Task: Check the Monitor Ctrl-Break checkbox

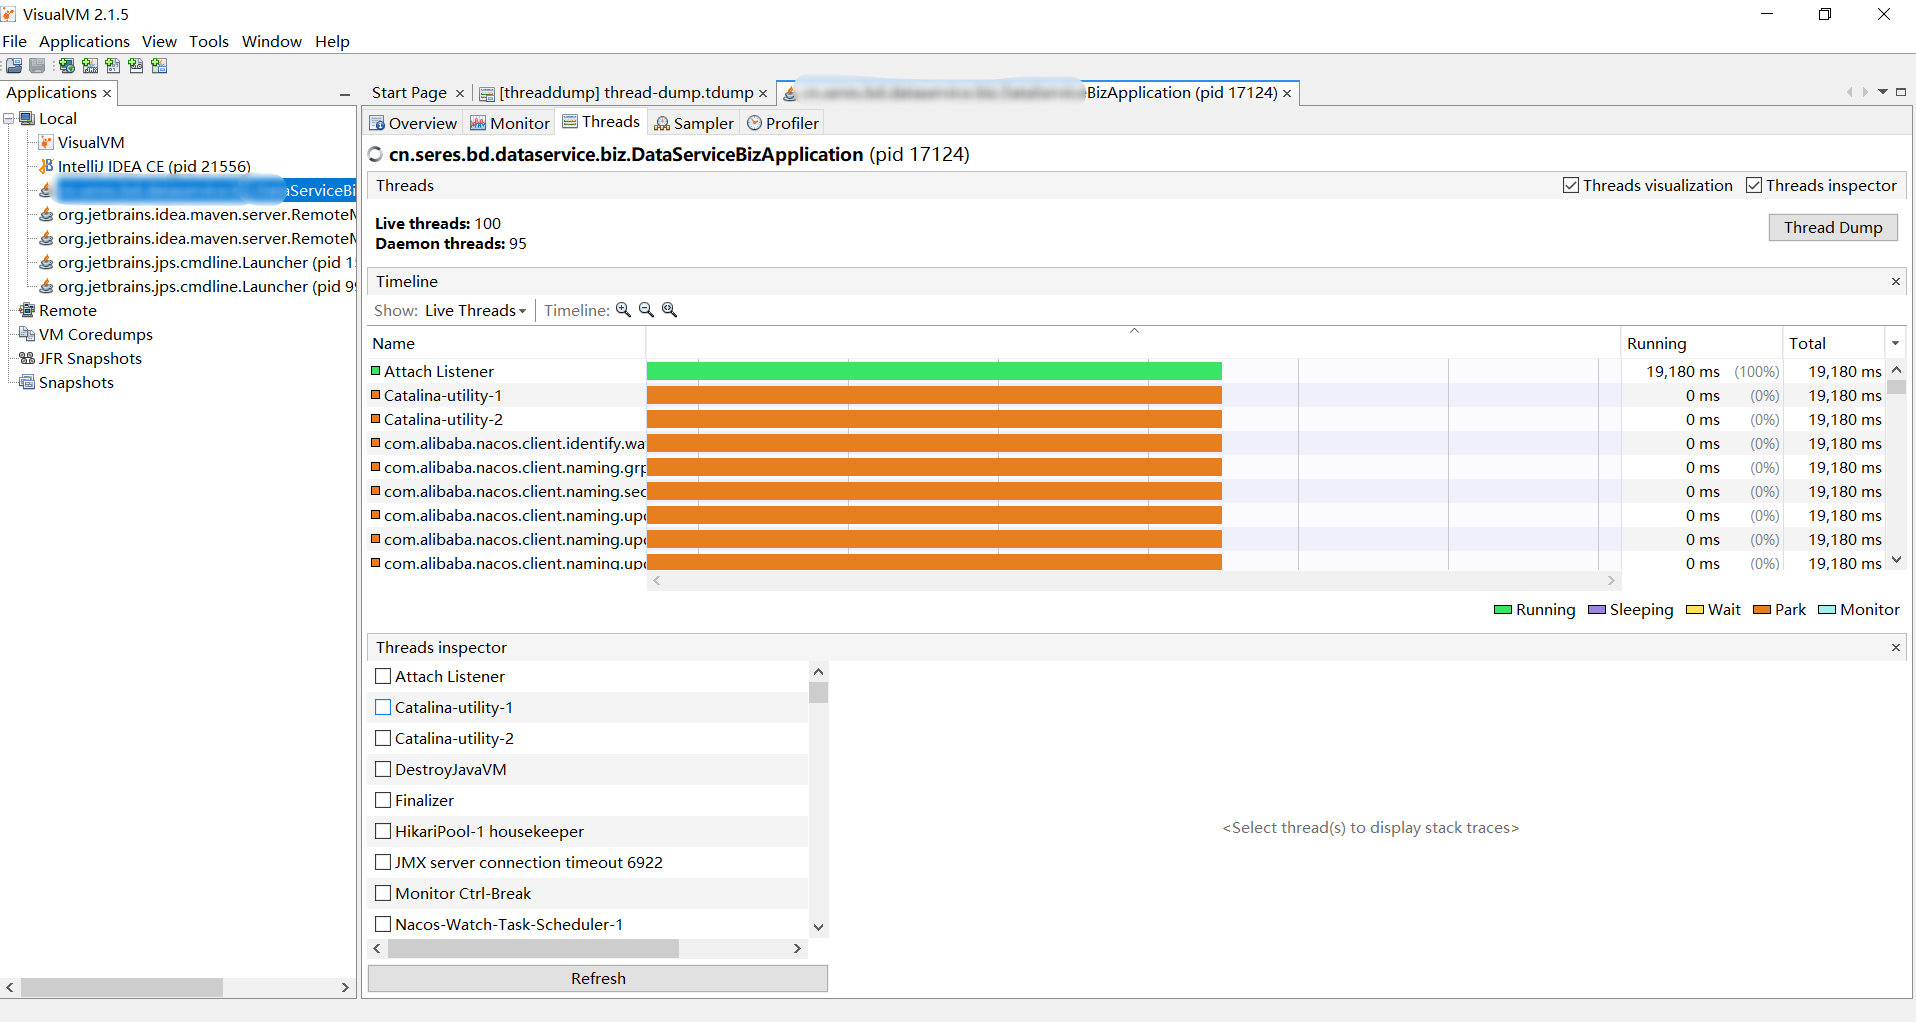Action: coord(383,893)
